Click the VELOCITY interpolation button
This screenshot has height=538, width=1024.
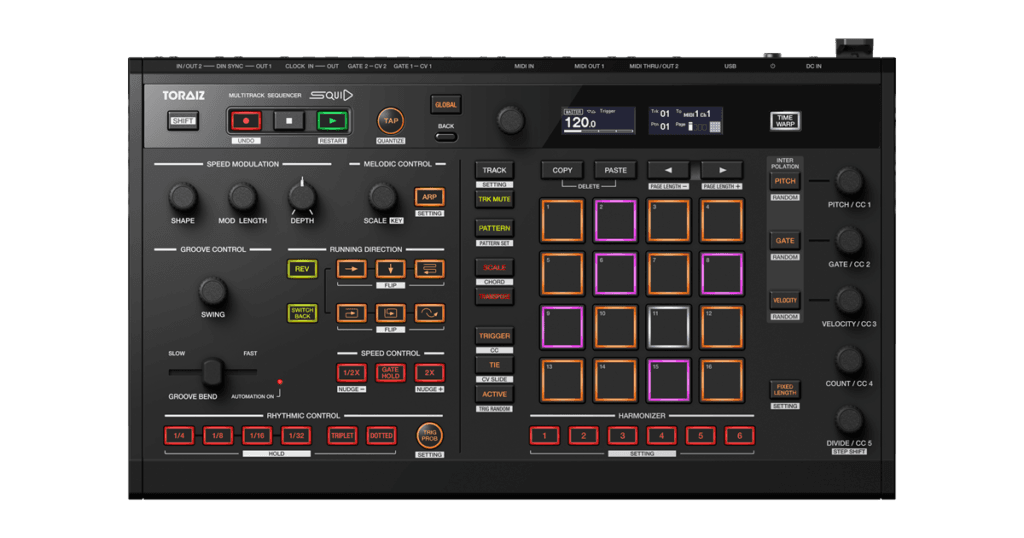[x=785, y=300]
